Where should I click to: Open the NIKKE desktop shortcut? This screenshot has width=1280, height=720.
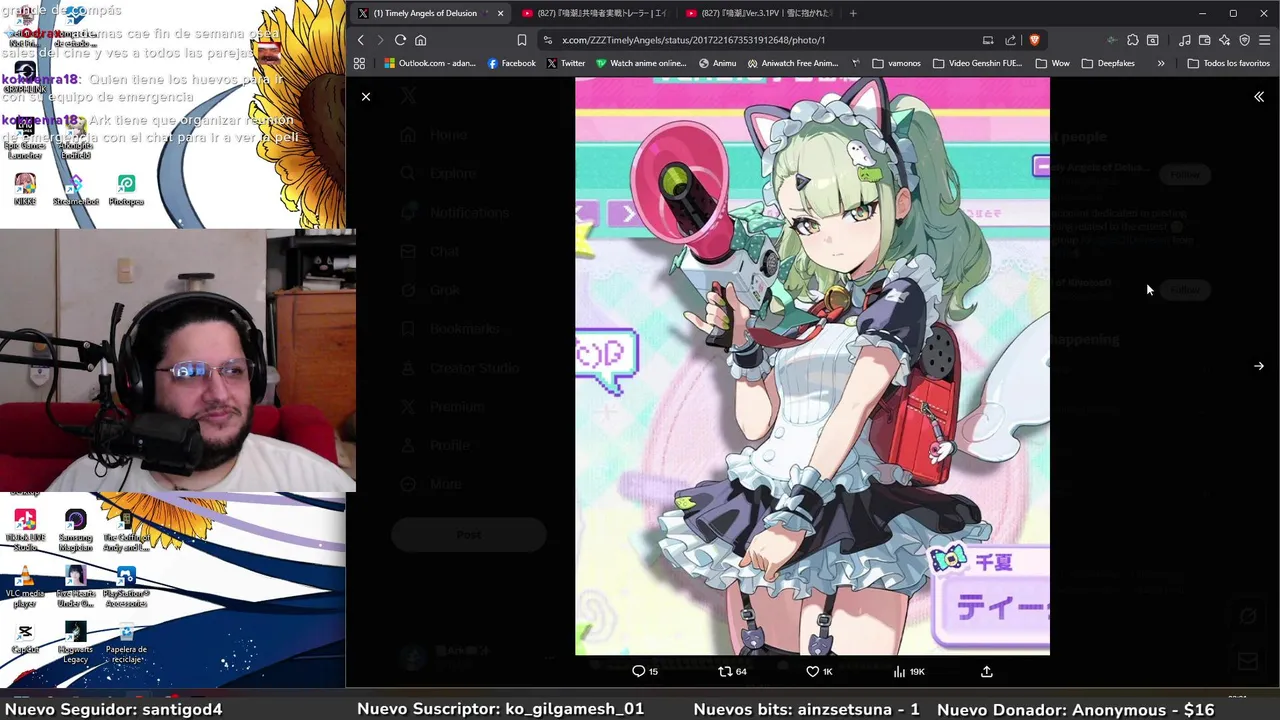[x=25, y=189]
